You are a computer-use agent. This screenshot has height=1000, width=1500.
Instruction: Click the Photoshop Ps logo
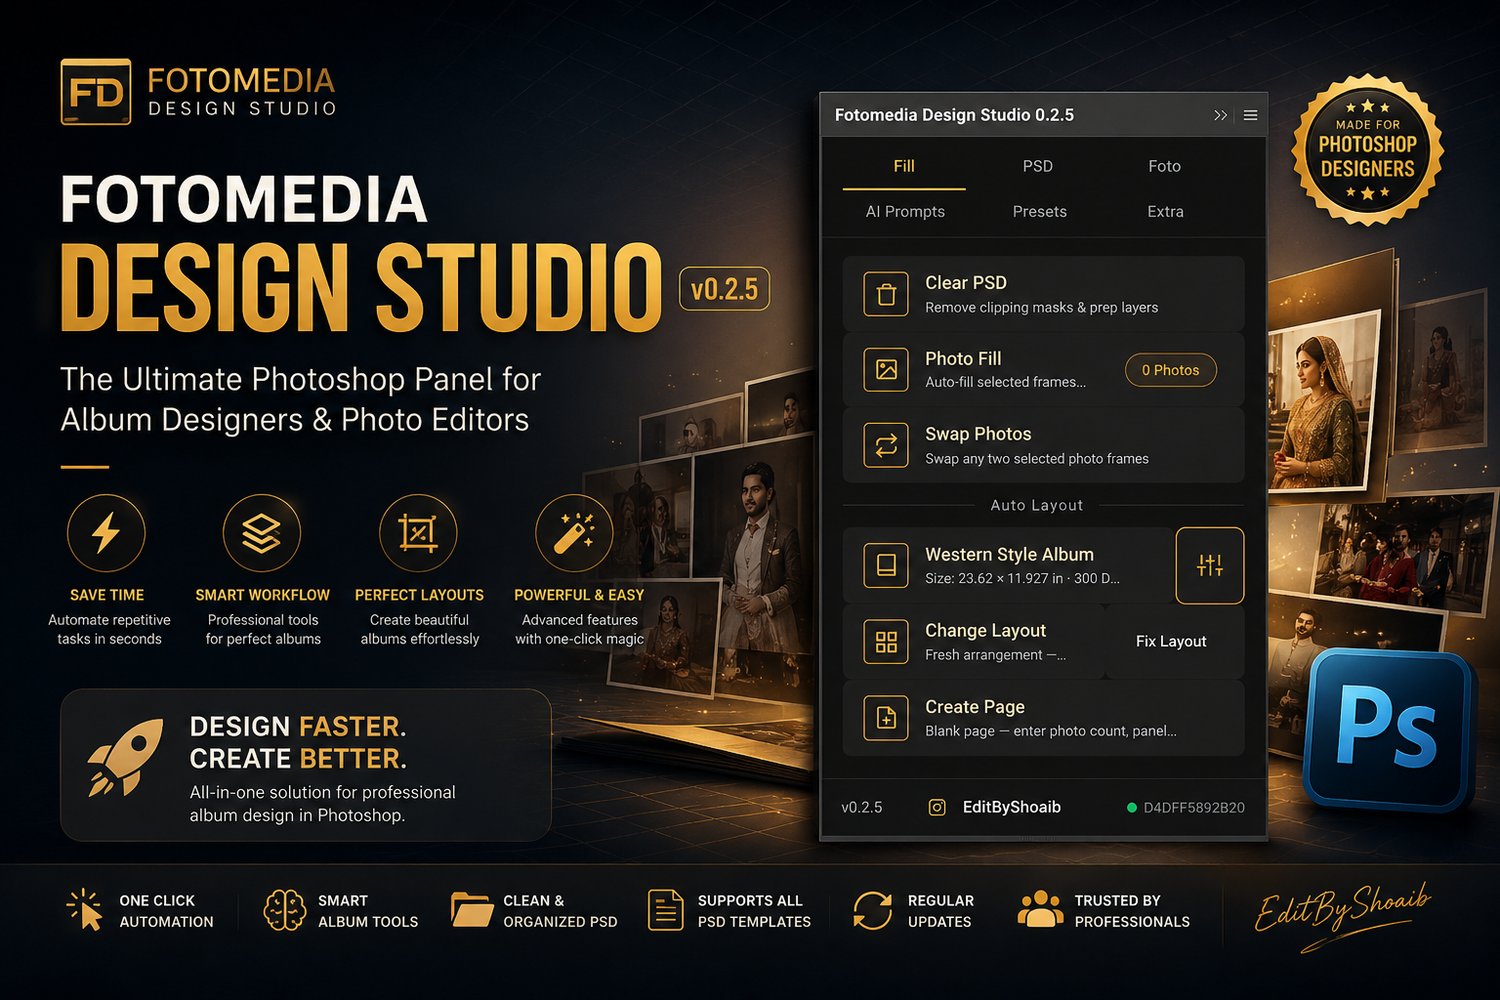[1389, 729]
